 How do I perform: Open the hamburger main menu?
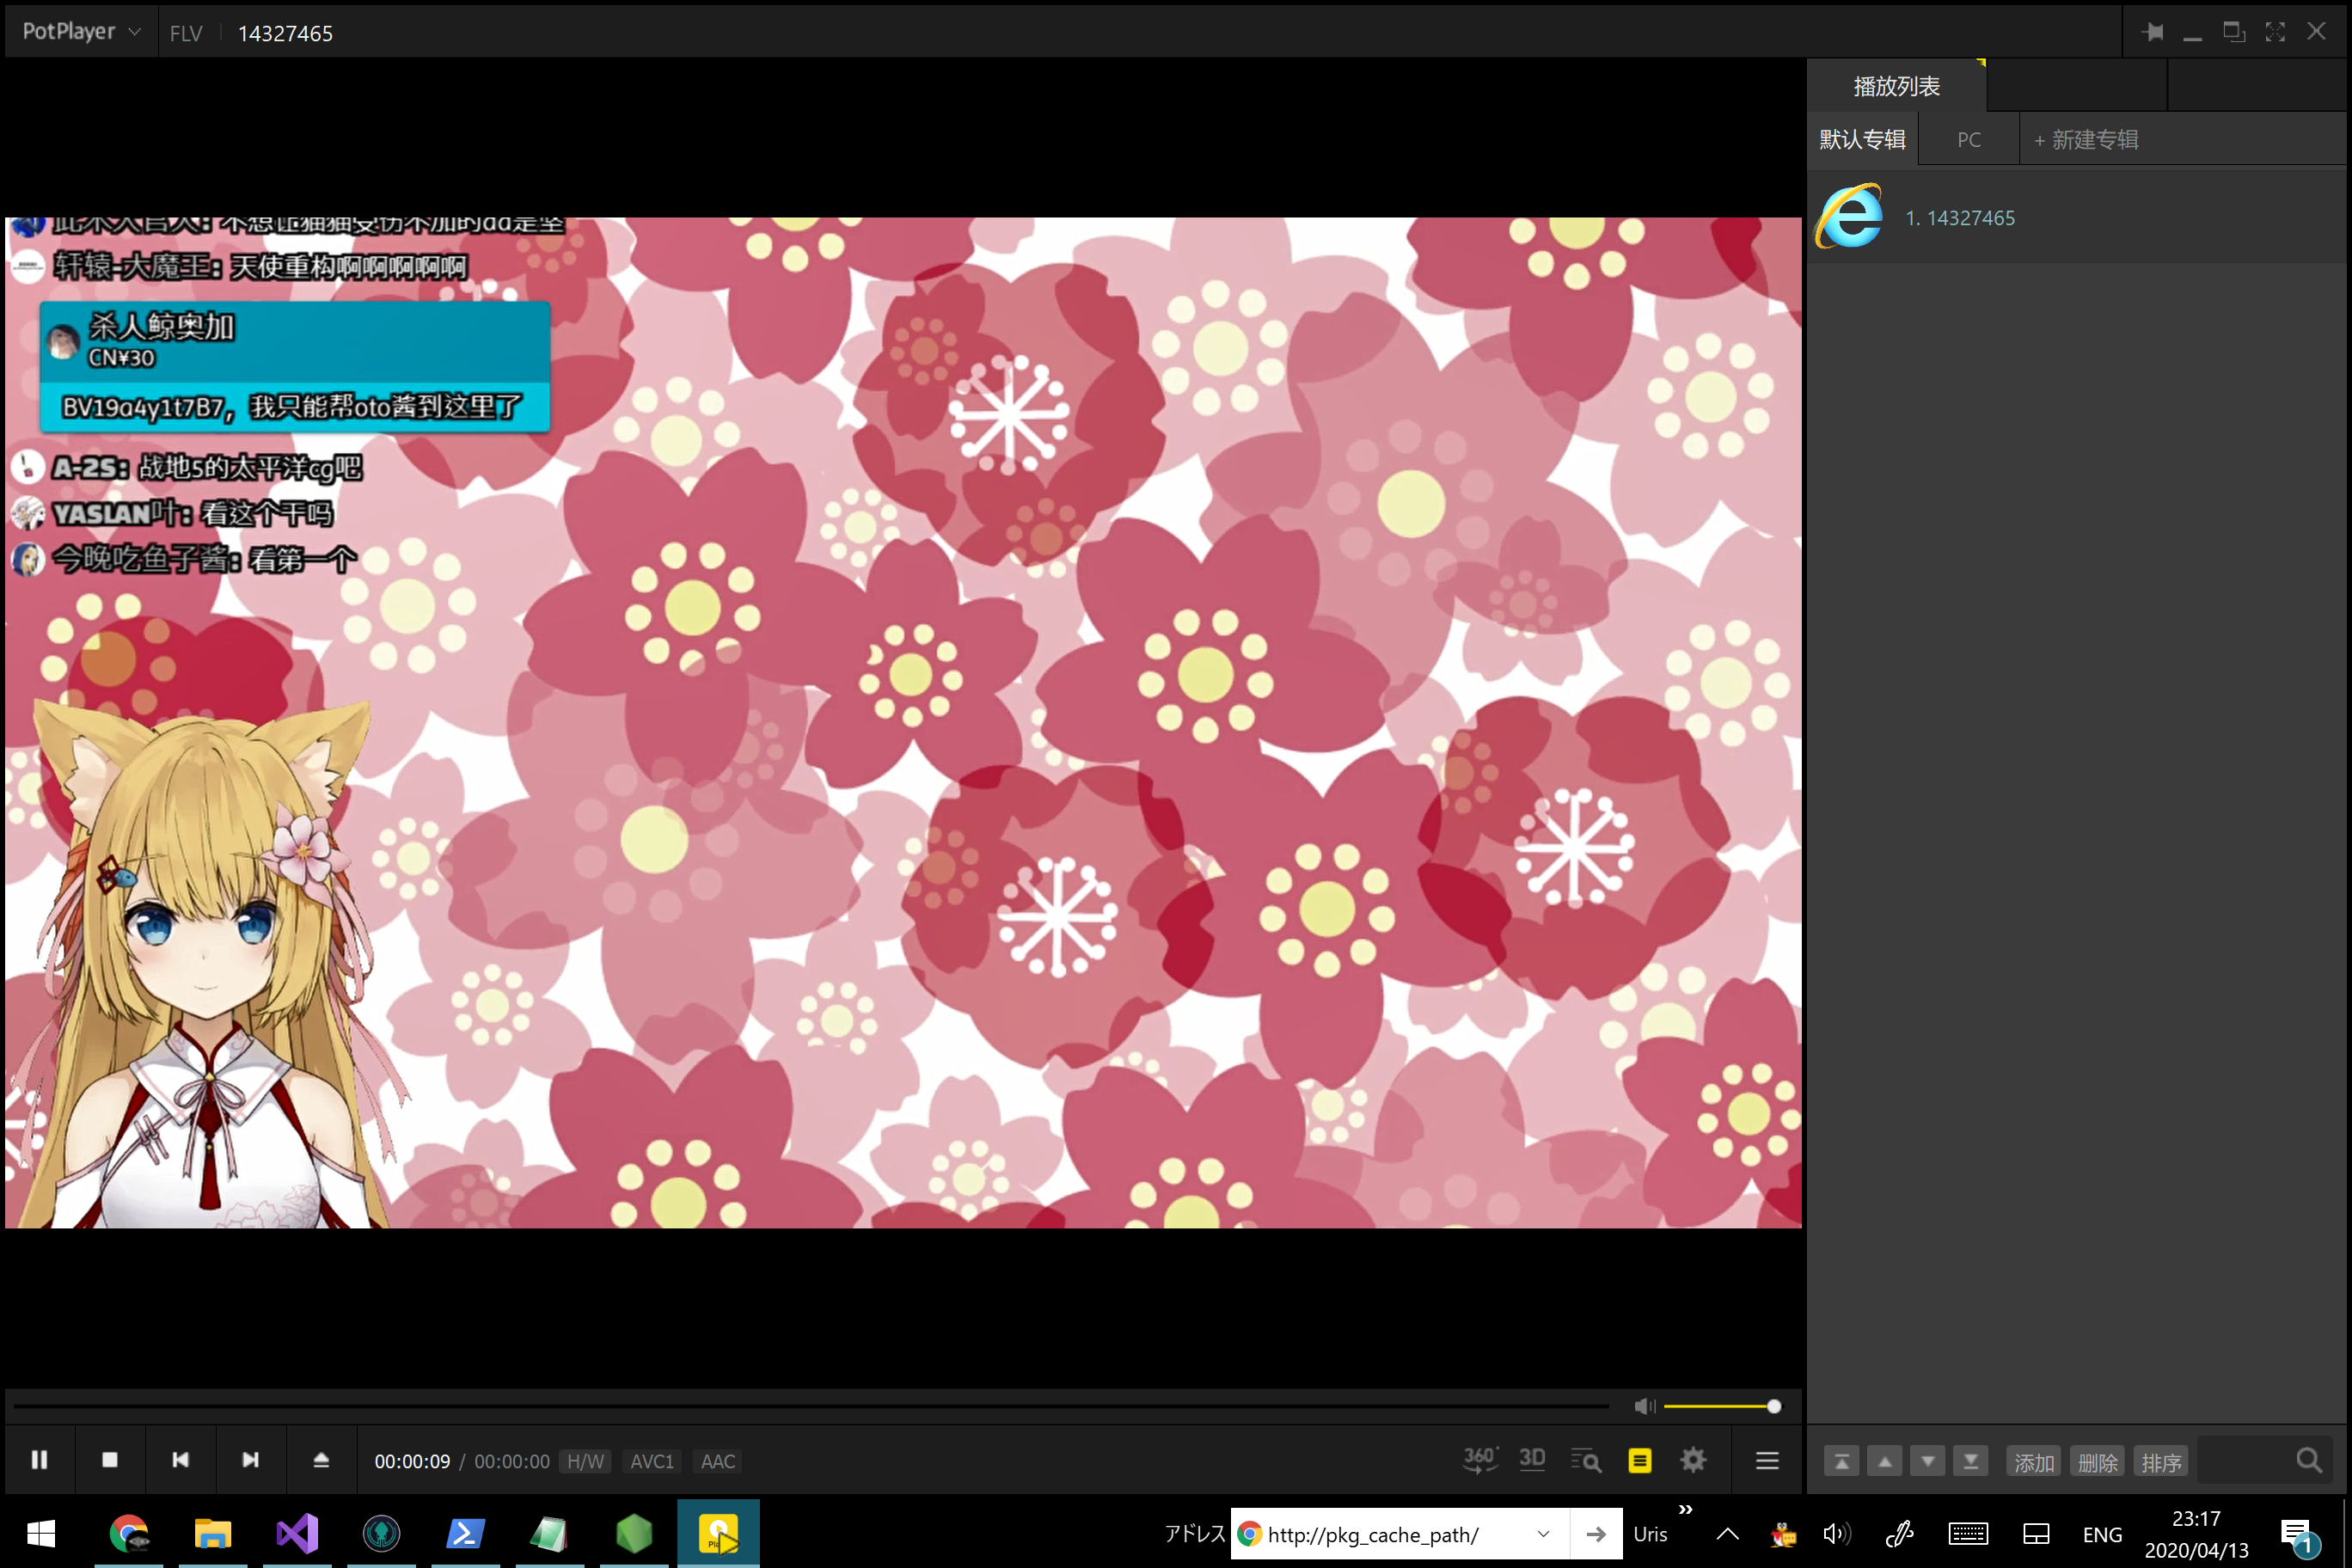[1767, 1461]
